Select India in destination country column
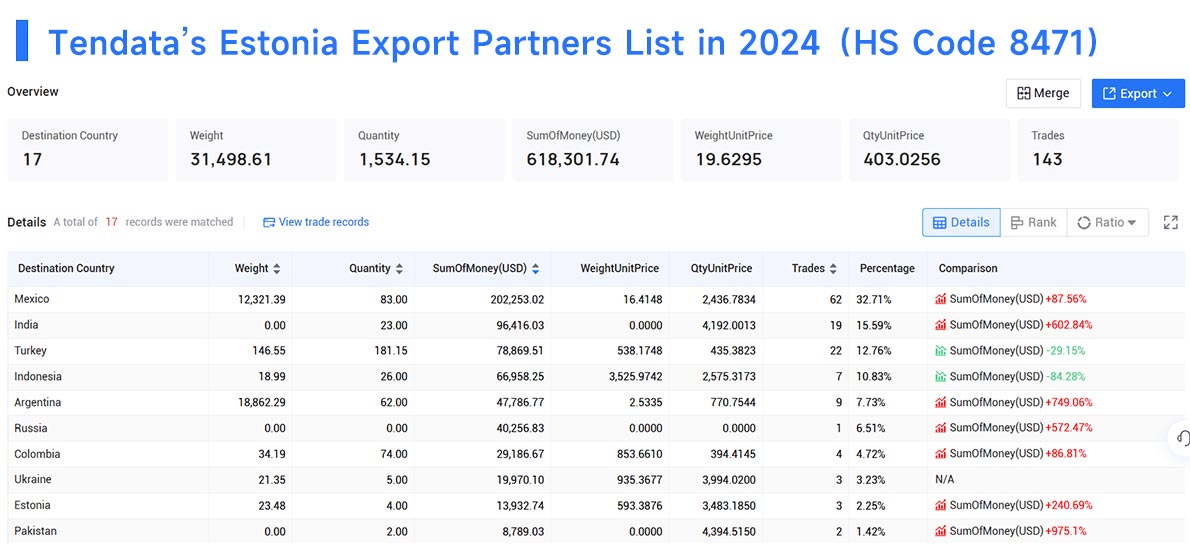 pyautogui.click(x=27, y=326)
